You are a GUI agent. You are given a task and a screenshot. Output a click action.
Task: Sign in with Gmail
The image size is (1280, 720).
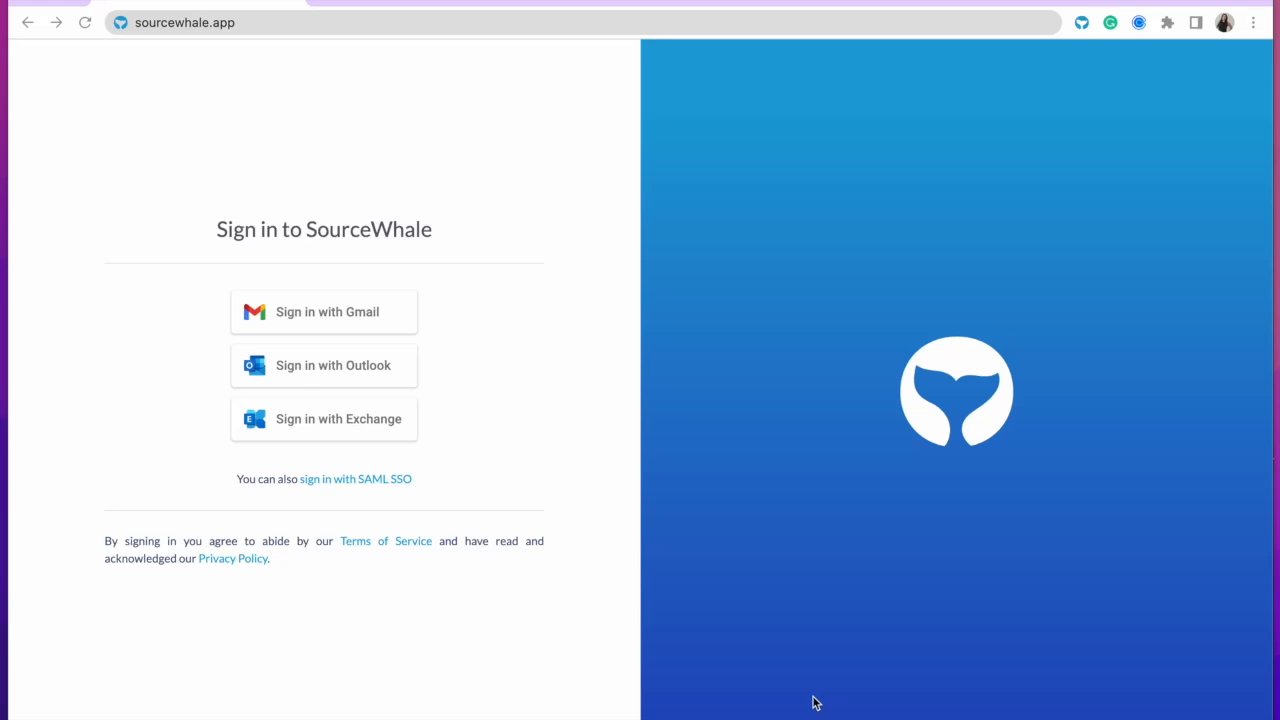click(x=324, y=312)
